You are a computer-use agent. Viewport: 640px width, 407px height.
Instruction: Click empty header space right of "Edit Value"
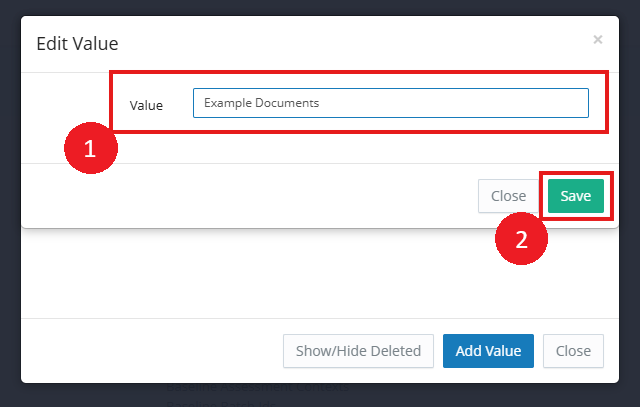[x=350, y=44]
